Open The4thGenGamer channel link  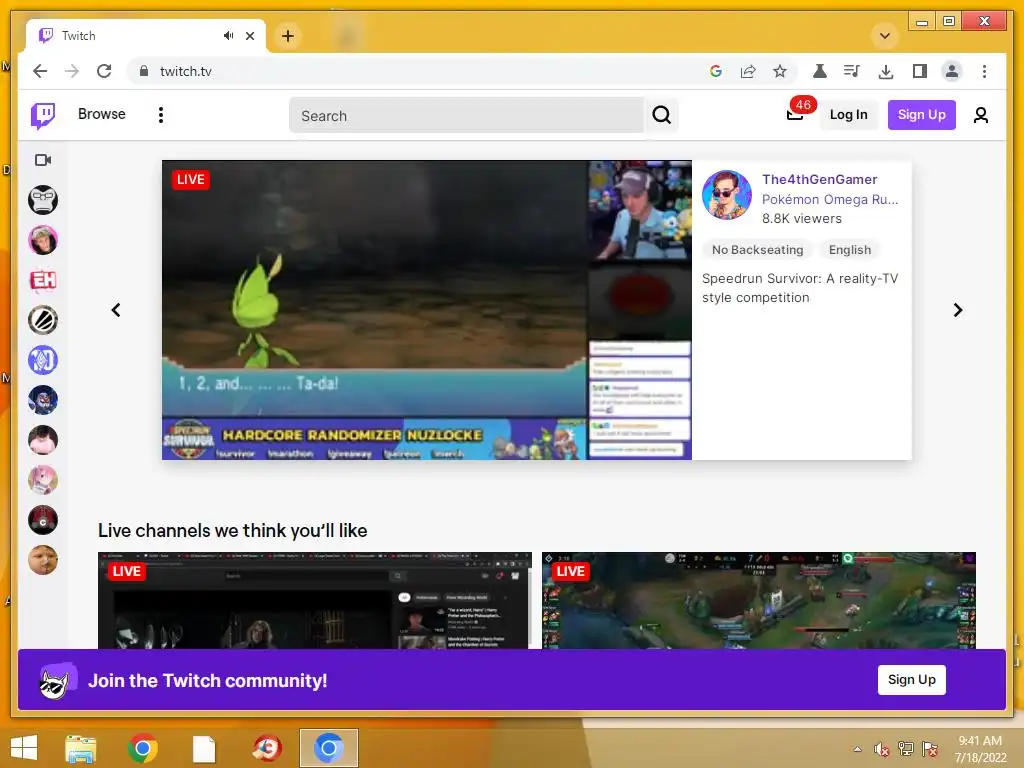tap(819, 180)
